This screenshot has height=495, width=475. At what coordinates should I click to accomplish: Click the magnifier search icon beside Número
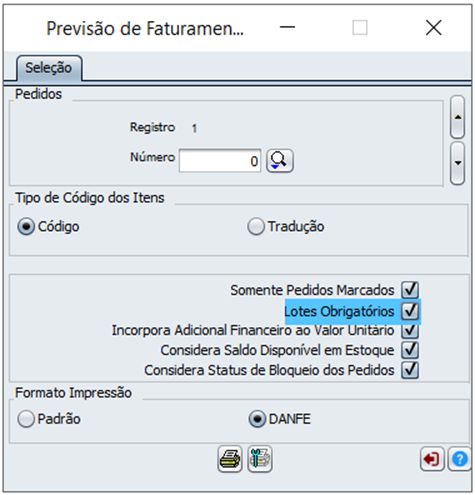(x=280, y=161)
